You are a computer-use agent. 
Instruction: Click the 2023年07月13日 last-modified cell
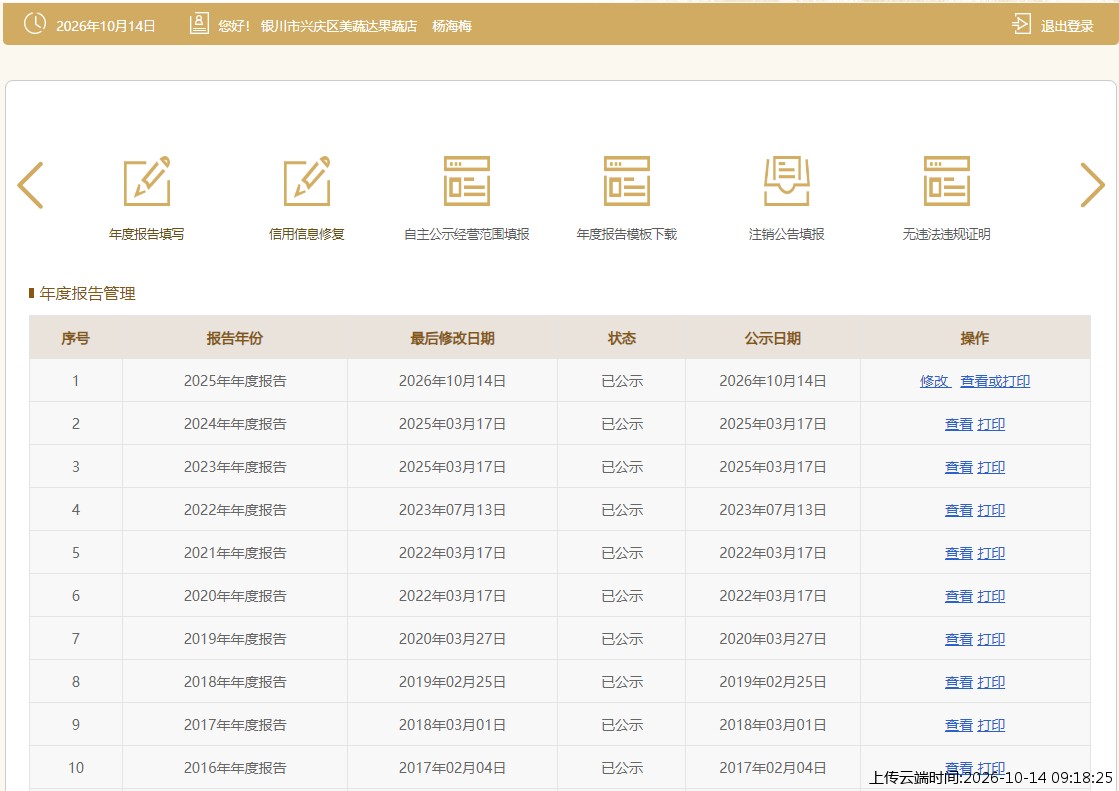(x=452, y=510)
